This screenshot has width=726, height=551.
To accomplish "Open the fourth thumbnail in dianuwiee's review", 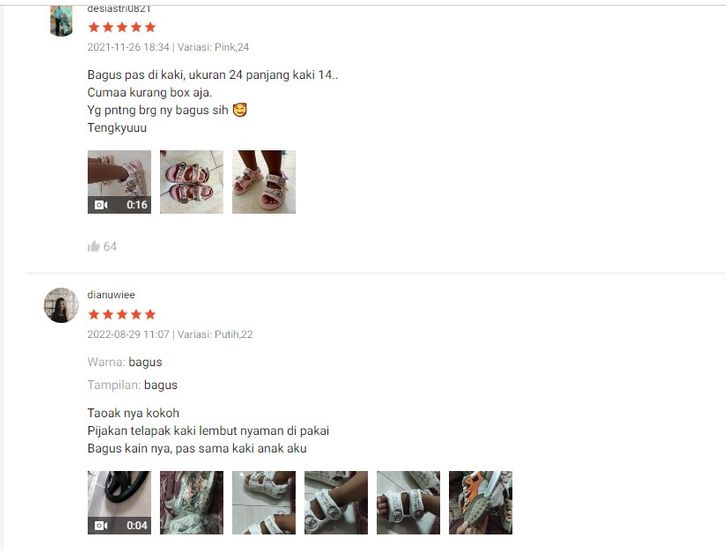I will (336, 503).
